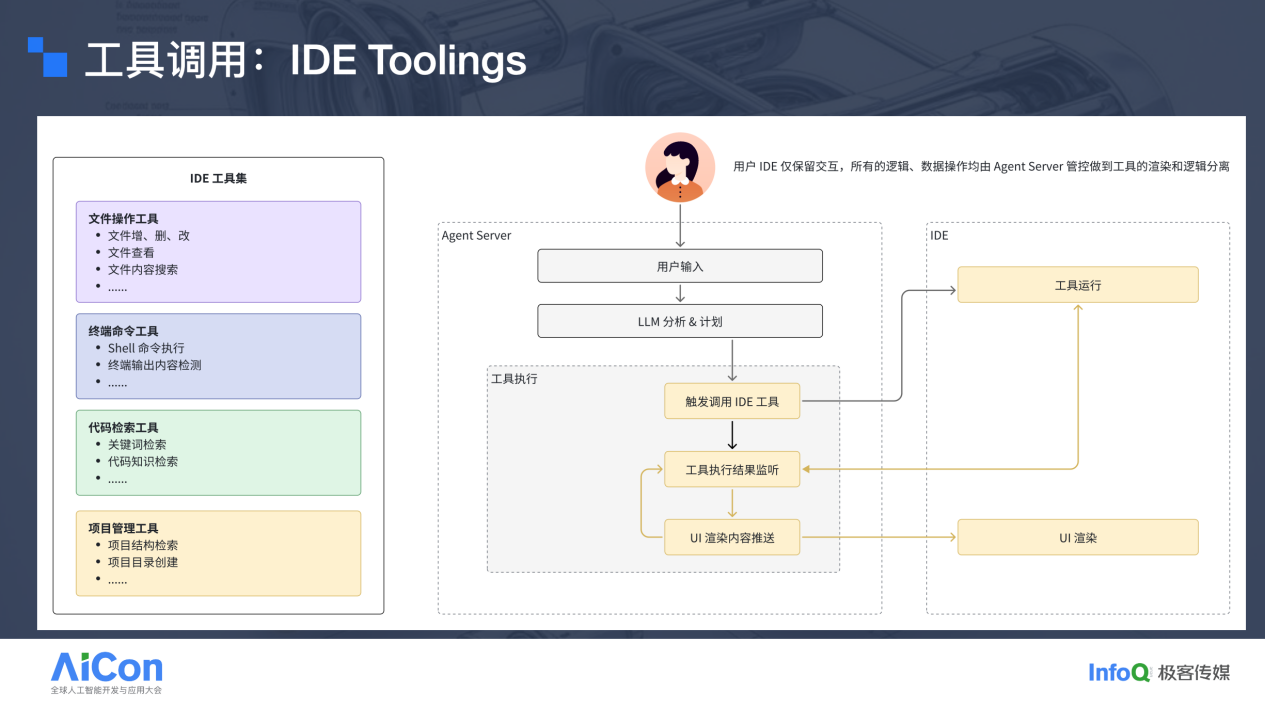Select the UI 渲染 box in IDE
Screen dimensions: 1265x708
pos(1078,537)
